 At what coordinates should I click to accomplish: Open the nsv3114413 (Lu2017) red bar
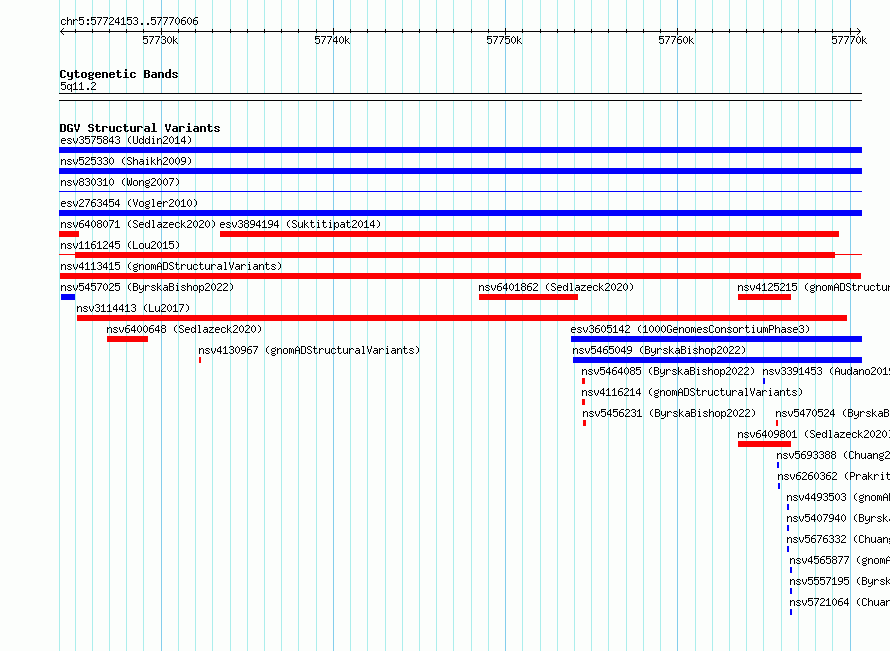tap(462, 318)
